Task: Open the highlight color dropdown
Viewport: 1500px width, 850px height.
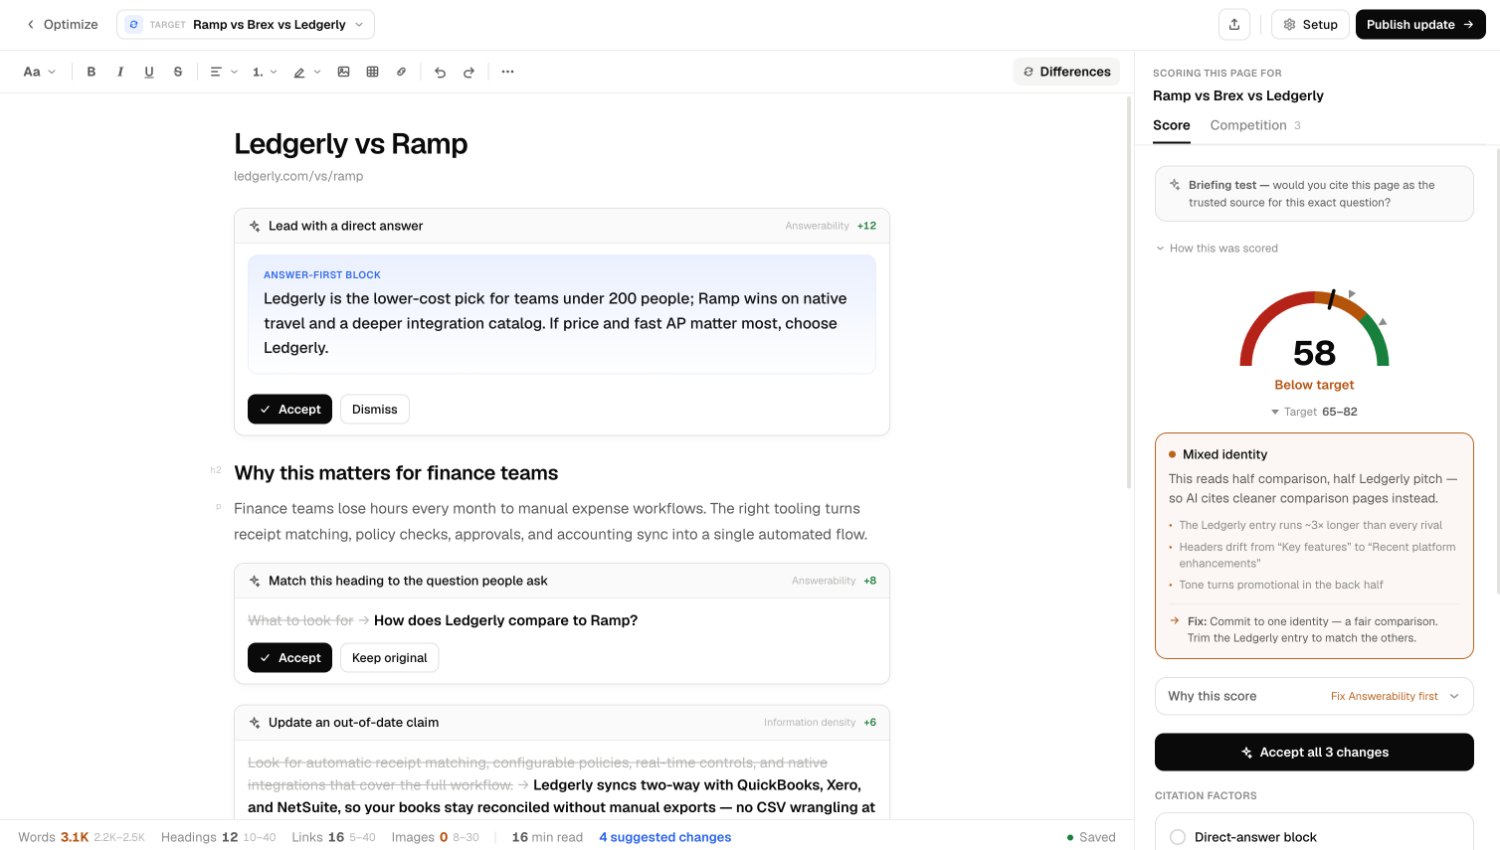Action: point(307,72)
